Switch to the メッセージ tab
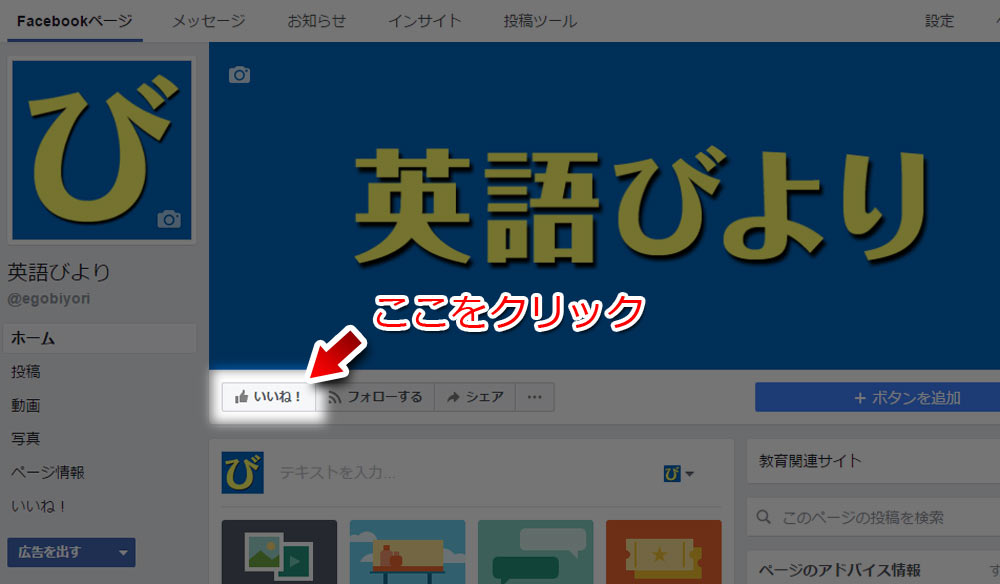 pyautogui.click(x=209, y=21)
